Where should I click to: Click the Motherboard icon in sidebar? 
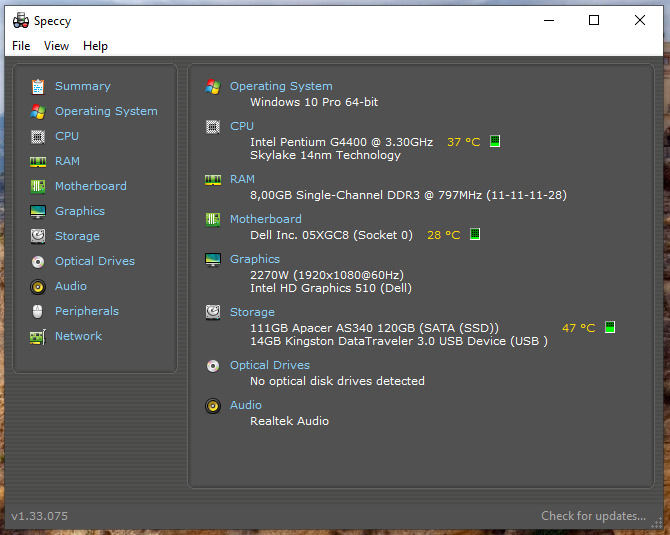tap(38, 186)
